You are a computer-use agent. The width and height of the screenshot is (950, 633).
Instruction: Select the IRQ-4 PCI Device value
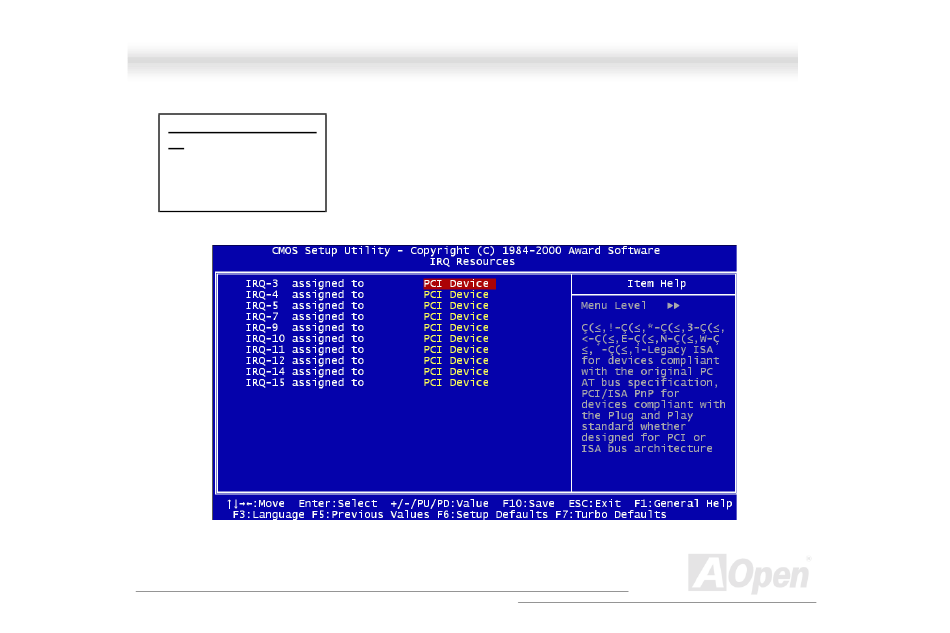(x=456, y=295)
